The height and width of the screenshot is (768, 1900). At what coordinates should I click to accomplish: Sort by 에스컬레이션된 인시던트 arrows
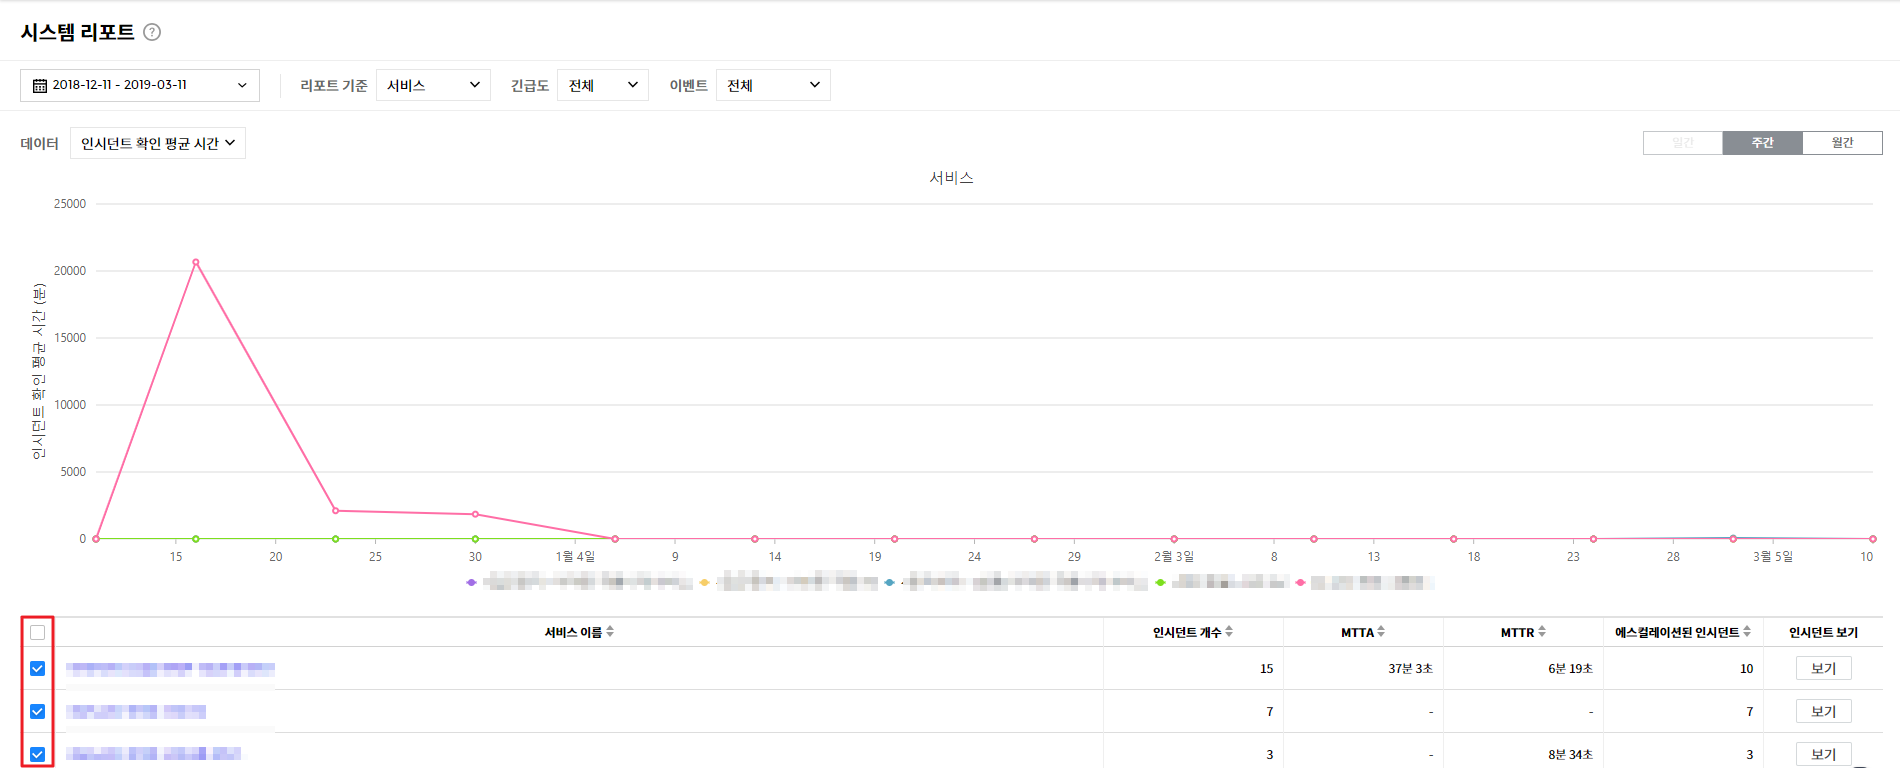coord(1747,632)
